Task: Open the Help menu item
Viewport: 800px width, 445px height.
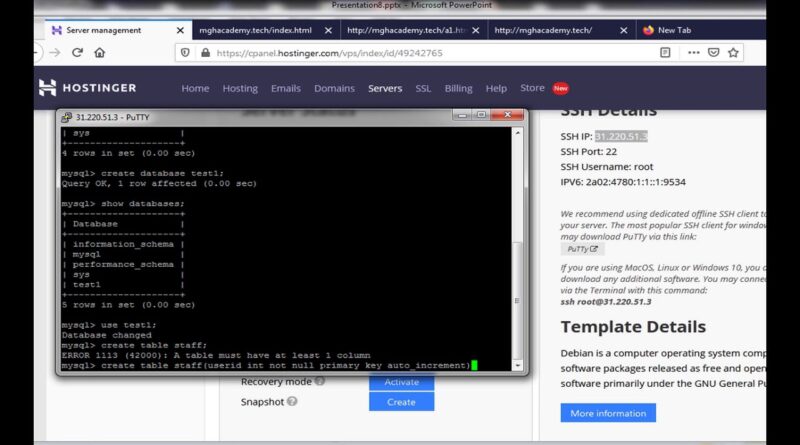Action: [496, 88]
